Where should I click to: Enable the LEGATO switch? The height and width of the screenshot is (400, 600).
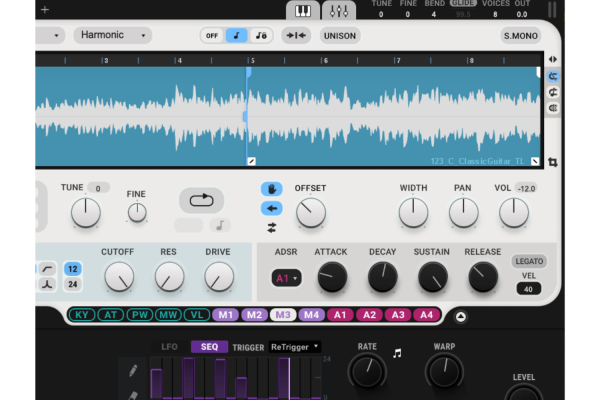click(529, 262)
